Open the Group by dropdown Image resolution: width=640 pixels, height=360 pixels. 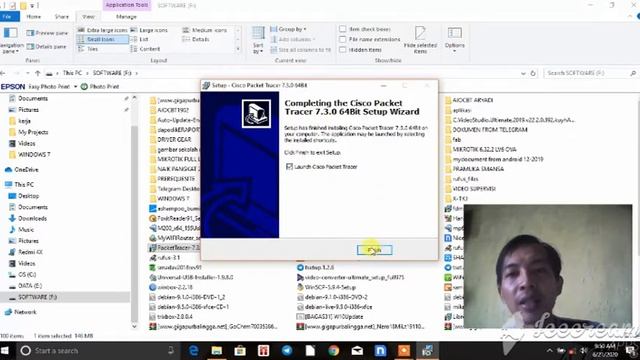coord(288,29)
